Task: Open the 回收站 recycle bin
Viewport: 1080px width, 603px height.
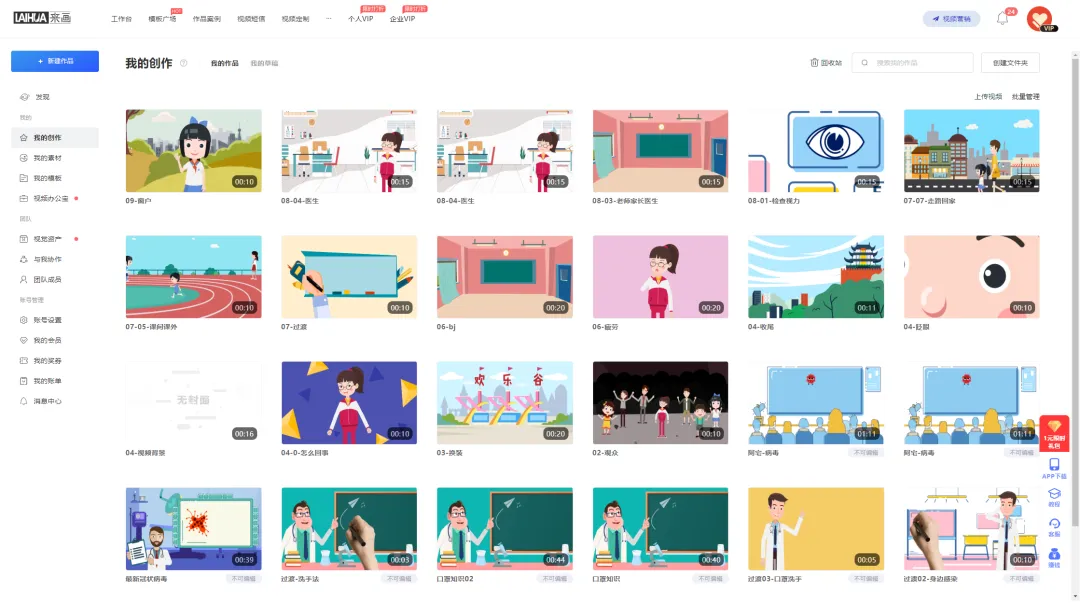Action: (x=826, y=63)
